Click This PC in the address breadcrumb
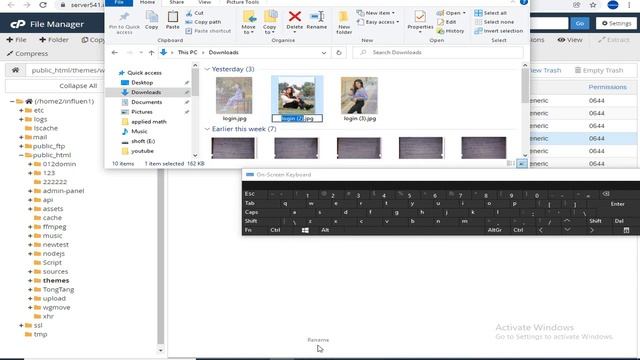Screen dimensions: 640x360 tap(187, 53)
